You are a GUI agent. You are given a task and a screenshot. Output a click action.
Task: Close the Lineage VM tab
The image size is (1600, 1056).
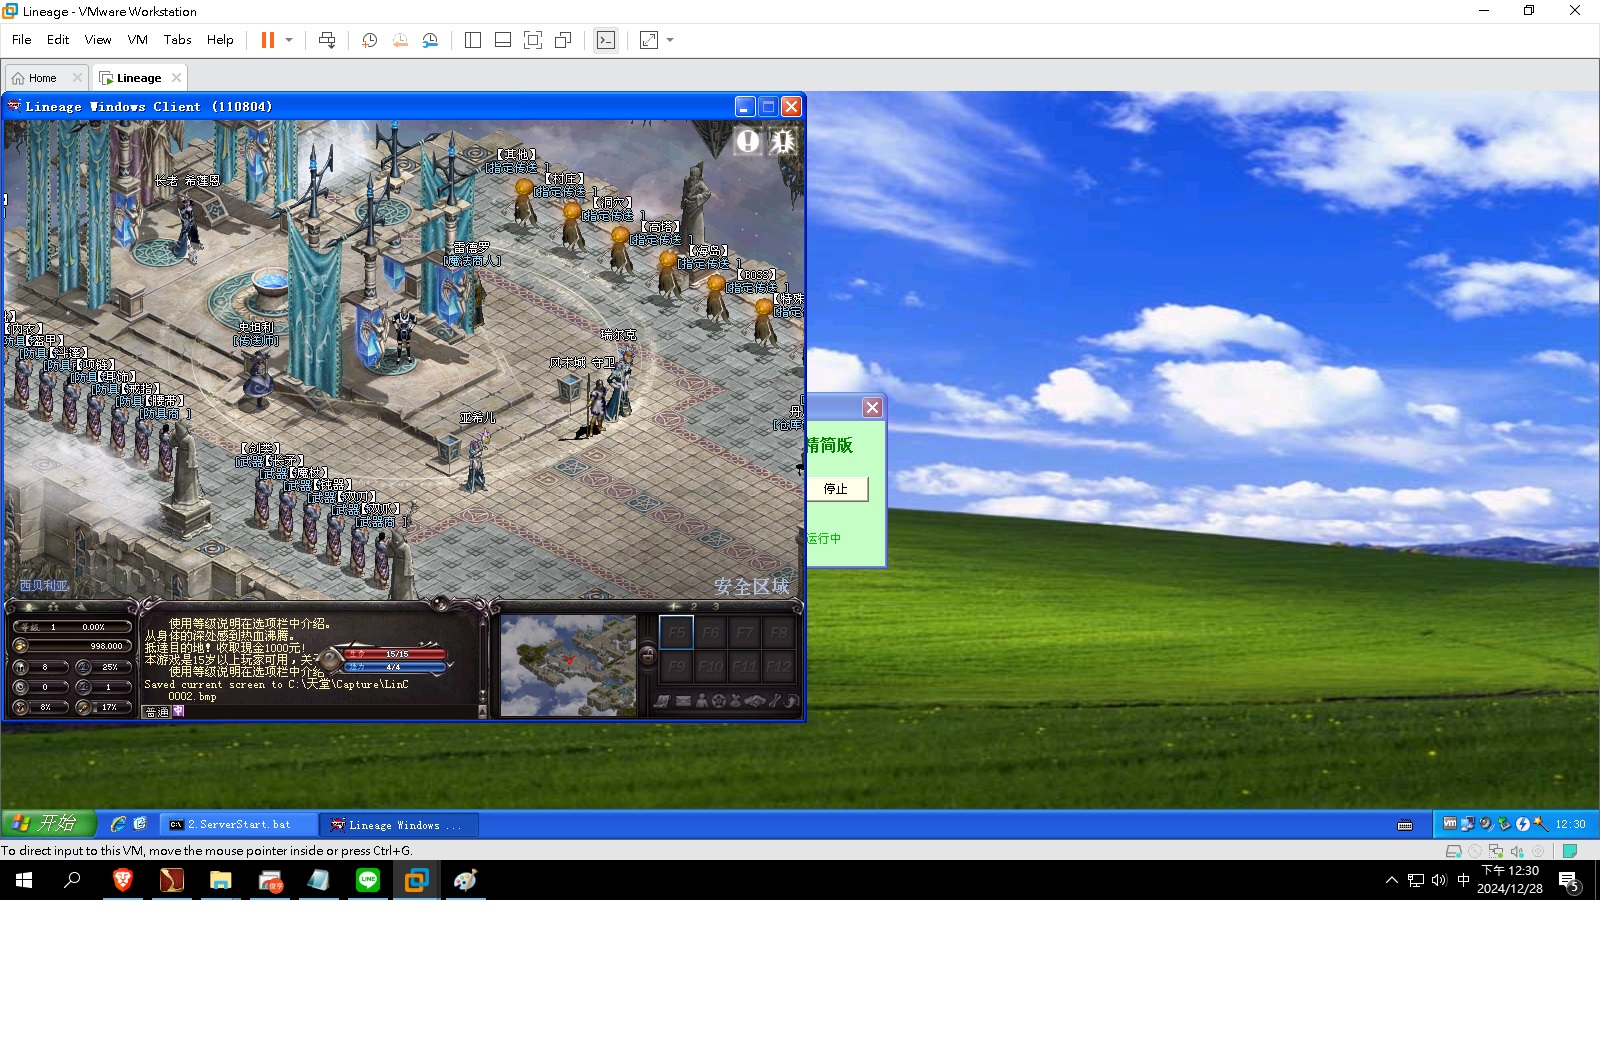coord(177,77)
